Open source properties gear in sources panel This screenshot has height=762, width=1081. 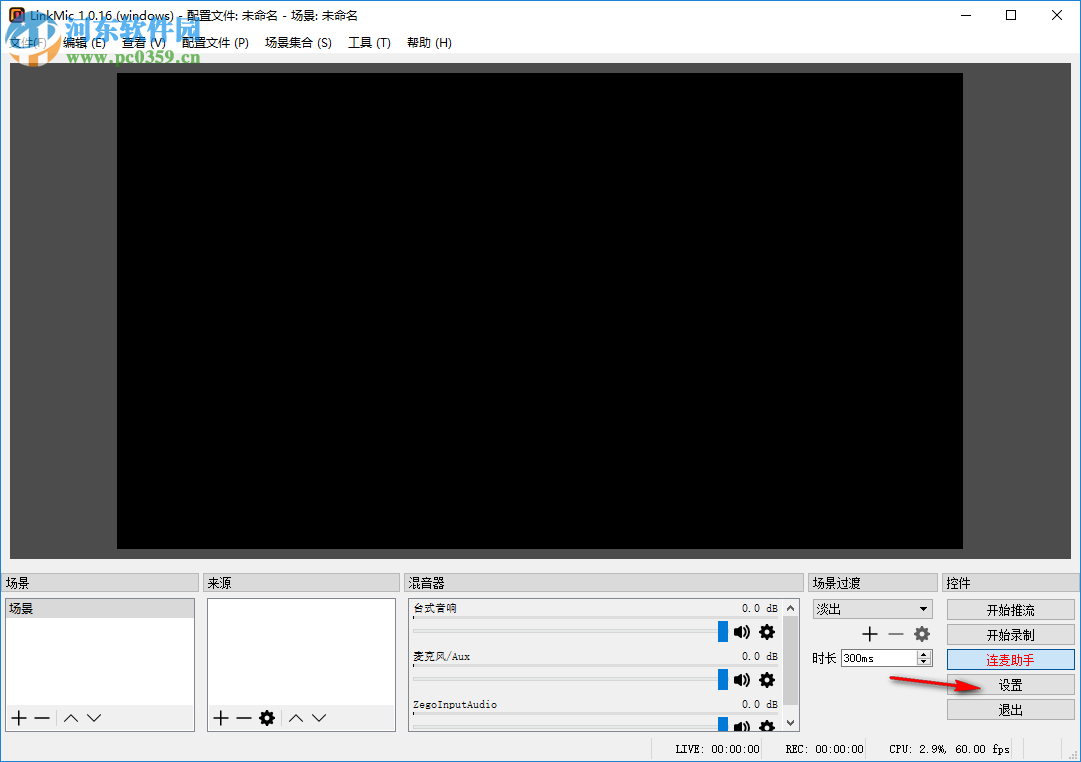pos(267,717)
